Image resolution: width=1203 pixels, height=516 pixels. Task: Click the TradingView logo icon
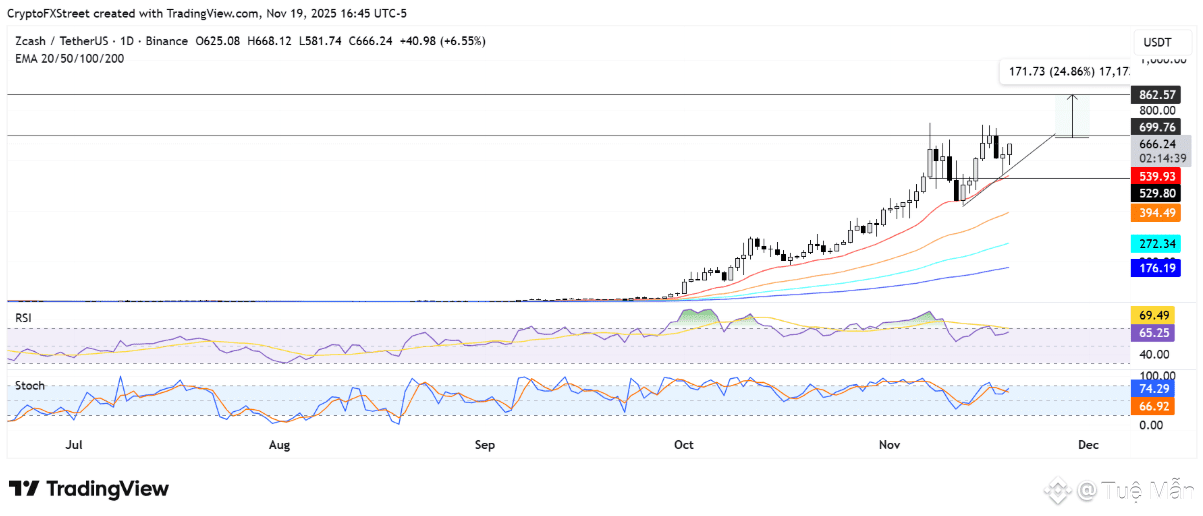tap(24, 489)
